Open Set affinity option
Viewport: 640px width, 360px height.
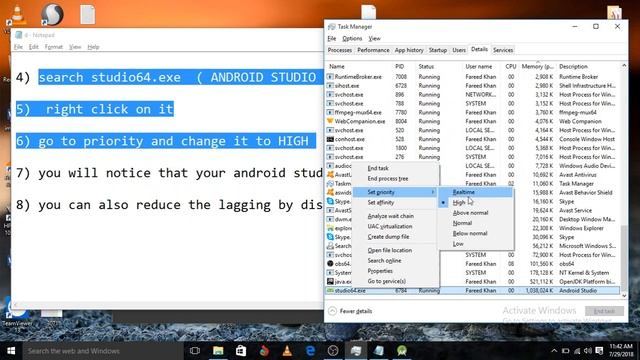click(381, 202)
